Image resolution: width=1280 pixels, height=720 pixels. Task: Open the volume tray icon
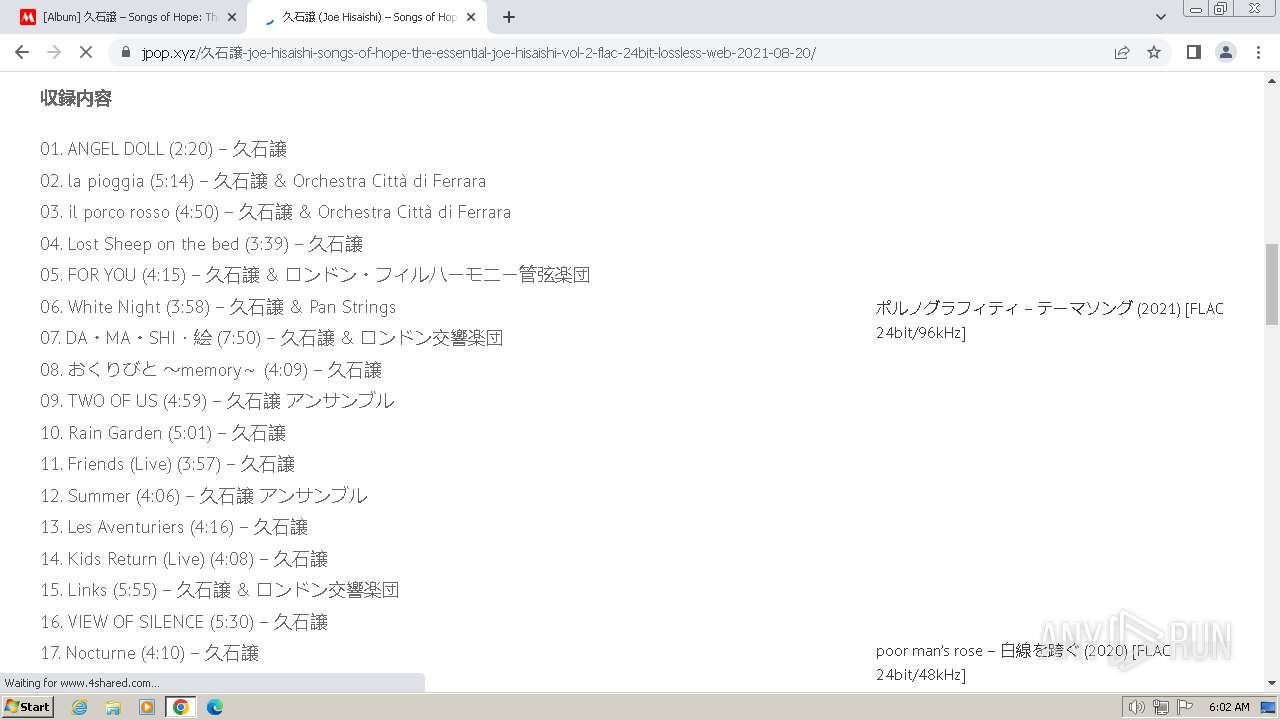click(x=1136, y=707)
